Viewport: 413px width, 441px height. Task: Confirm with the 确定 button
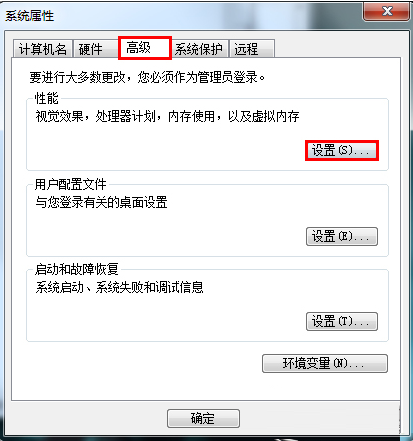coord(203,418)
